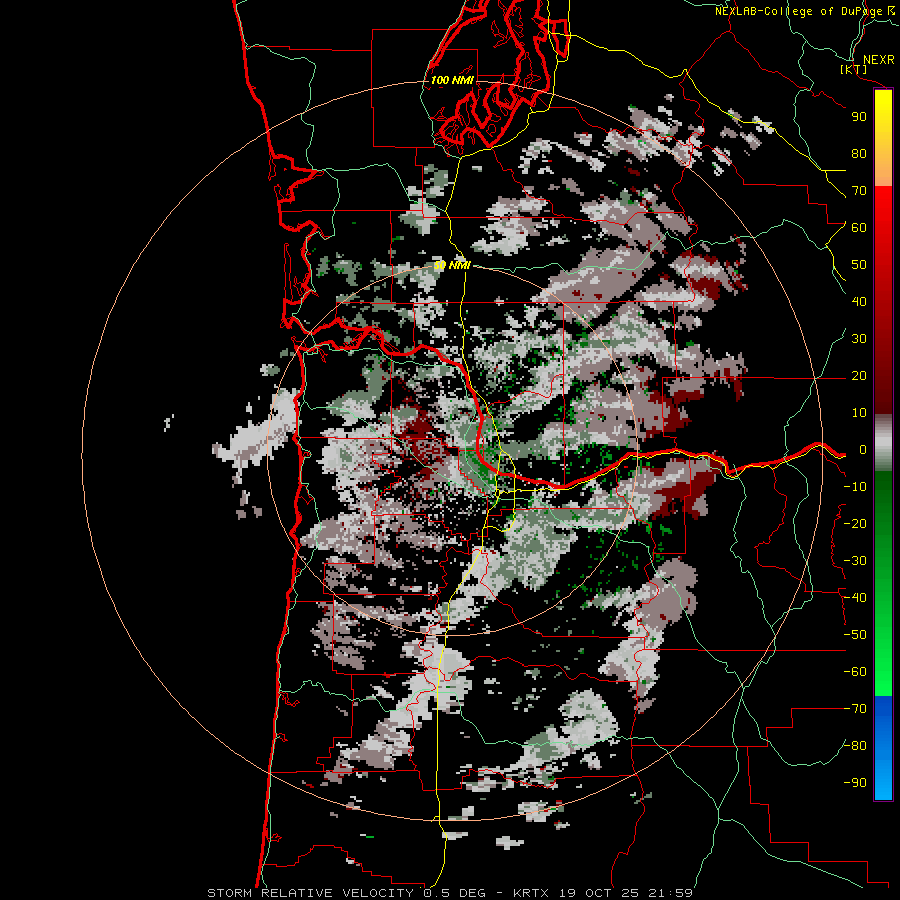Click the "NEXR" label above the color scale
Screen dimensions: 900x900
tap(878, 60)
